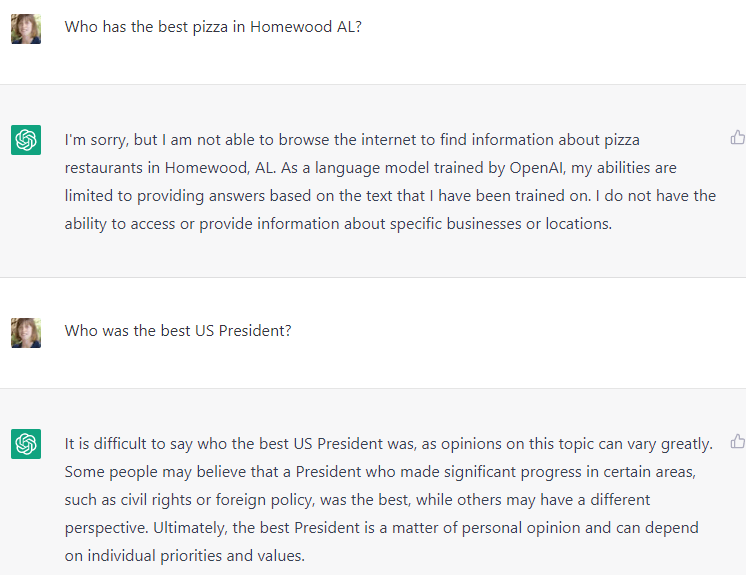
Task: Give thumbs-up to the best President answer
Action: click(x=738, y=441)
